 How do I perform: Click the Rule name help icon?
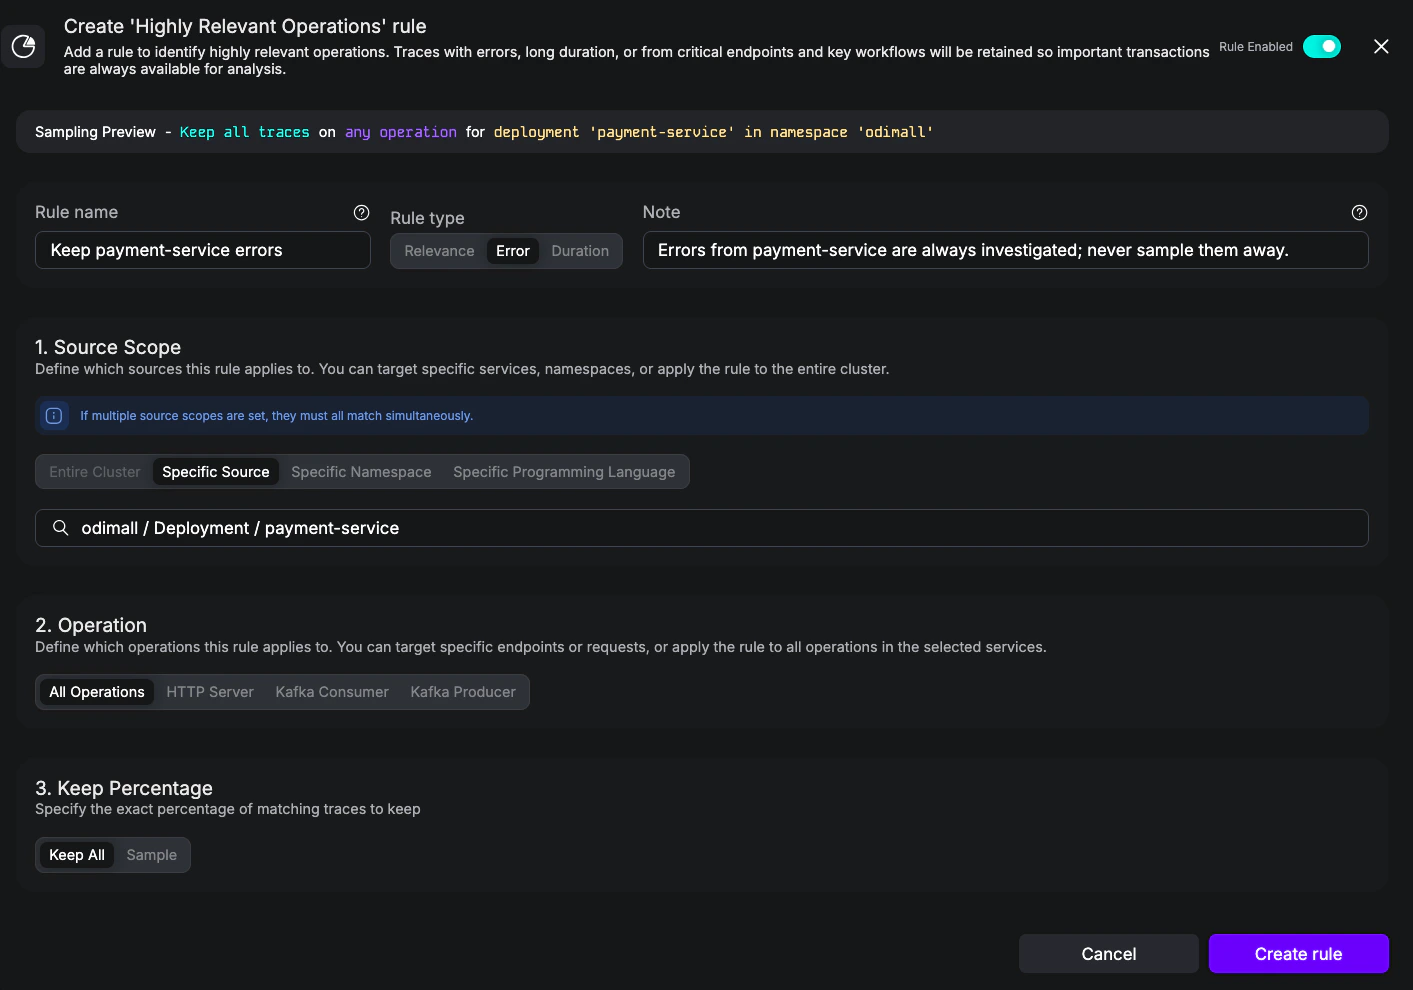[x=362, y=212]
